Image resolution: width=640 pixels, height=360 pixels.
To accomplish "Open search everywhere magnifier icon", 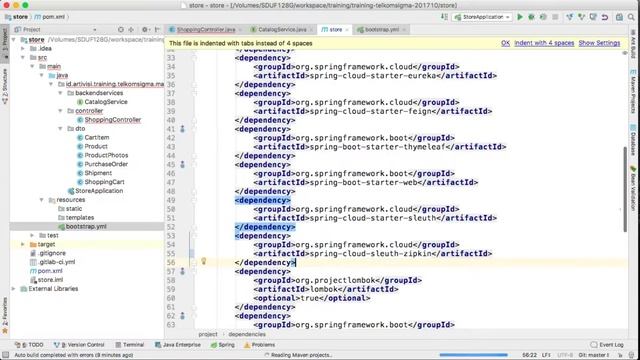I will pos(631,17).
